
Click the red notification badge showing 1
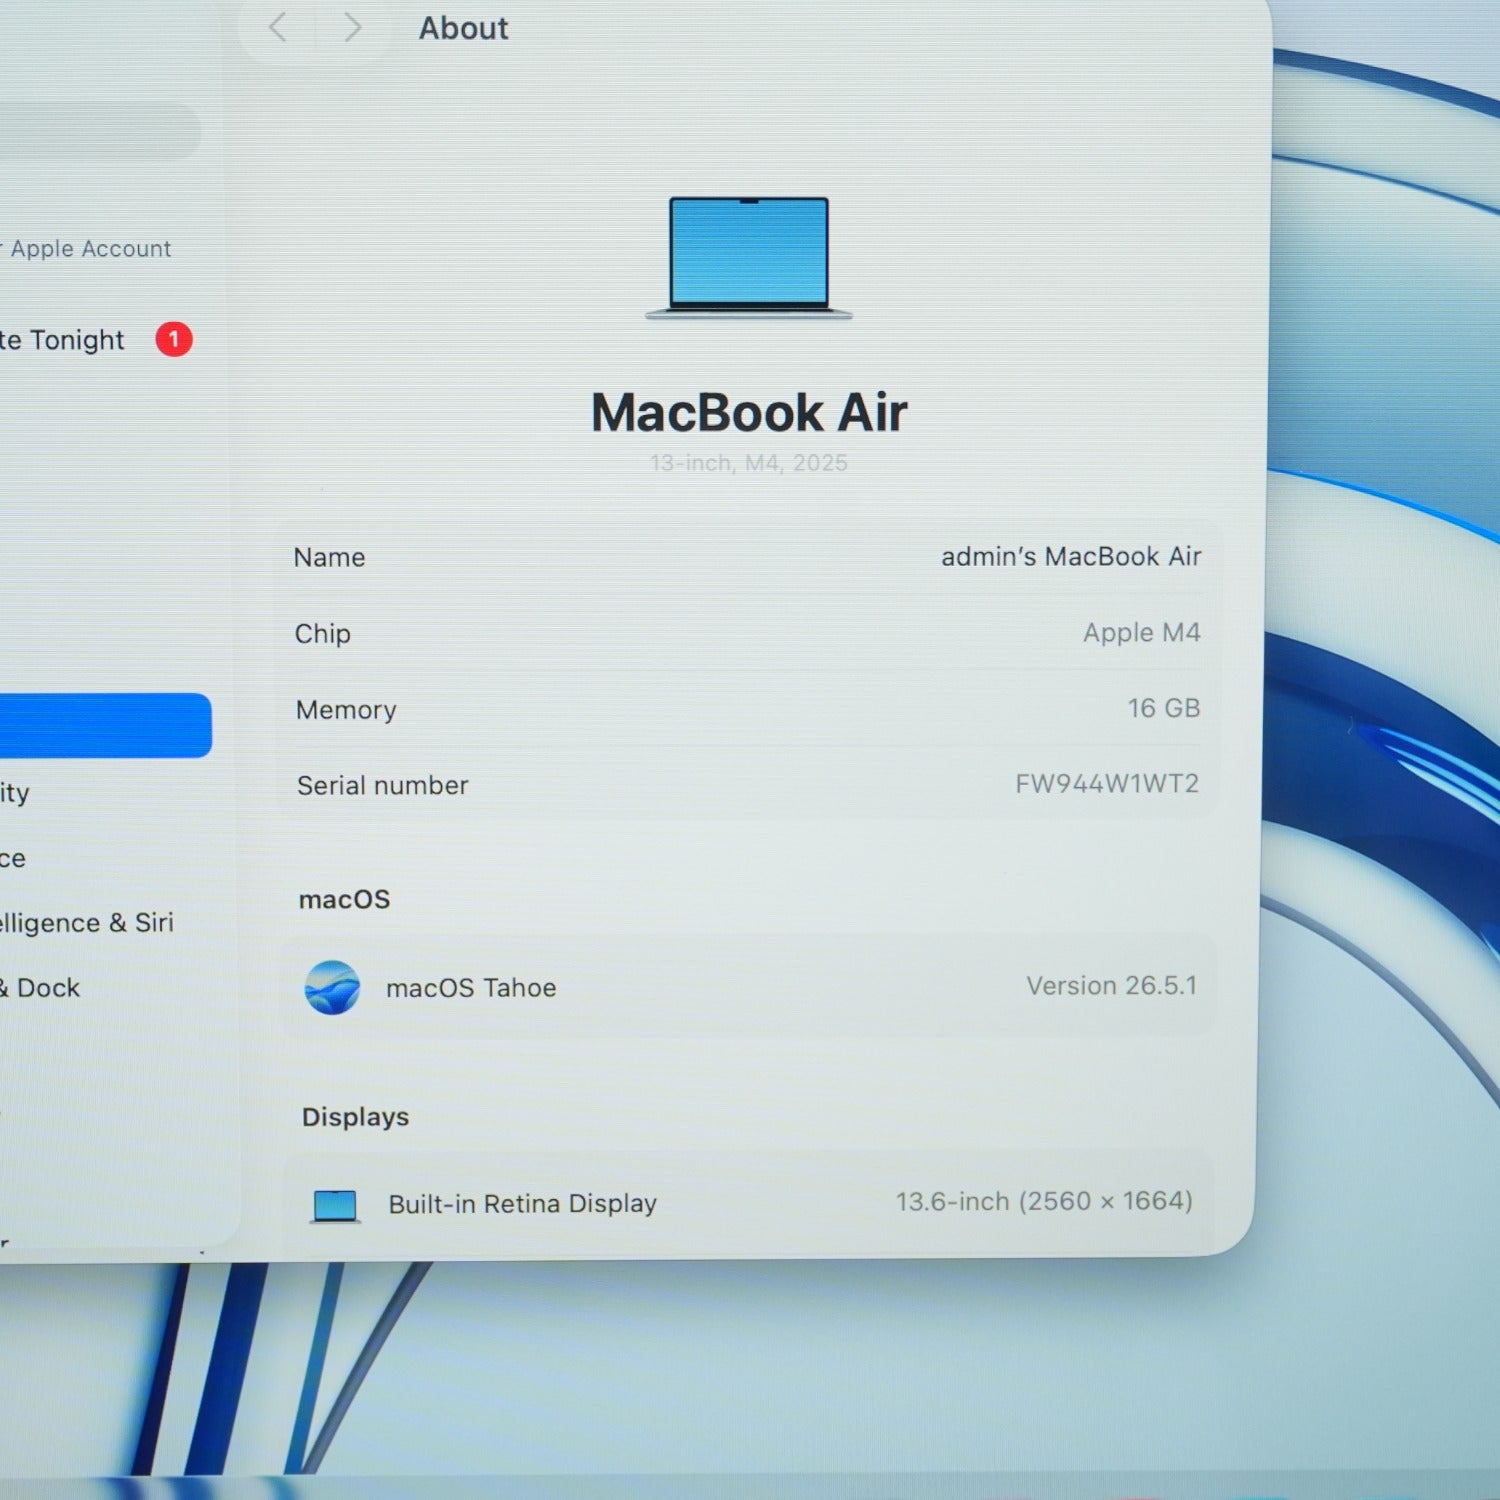174,339
